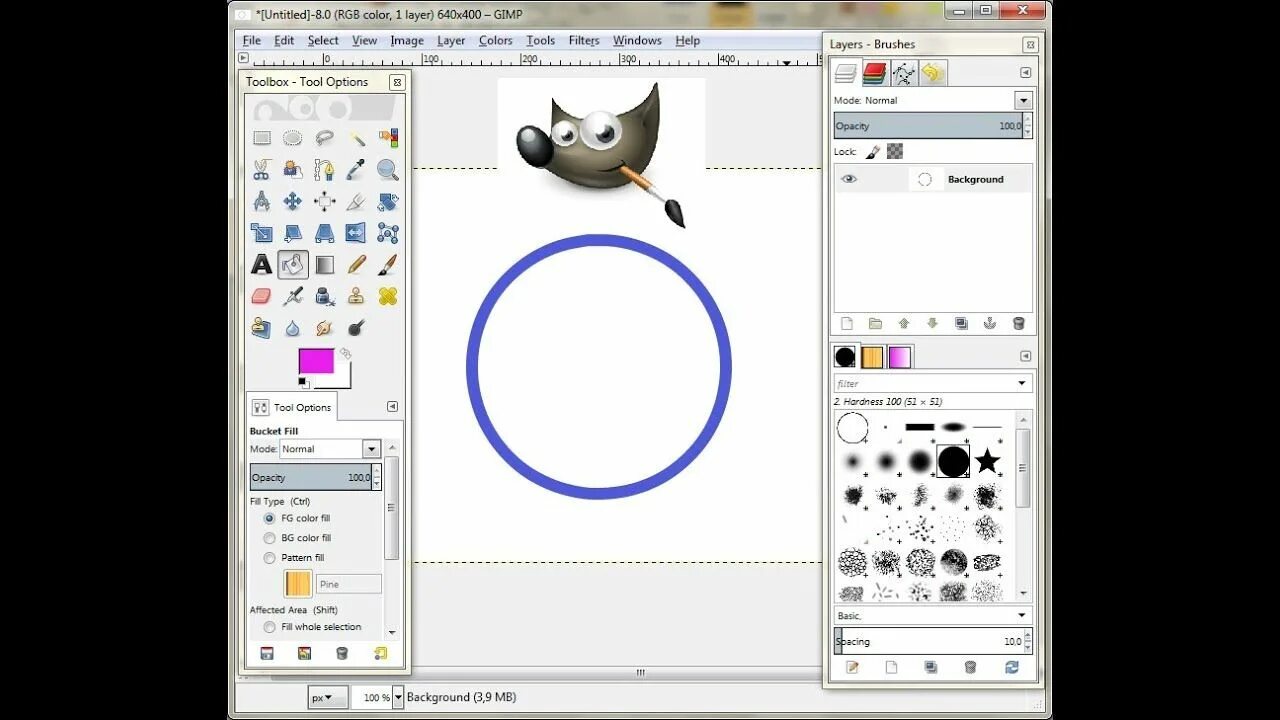1280x720 pixels.
Task: Select the Shear tool
Action: pyautogui.click(x=293, y=233)
